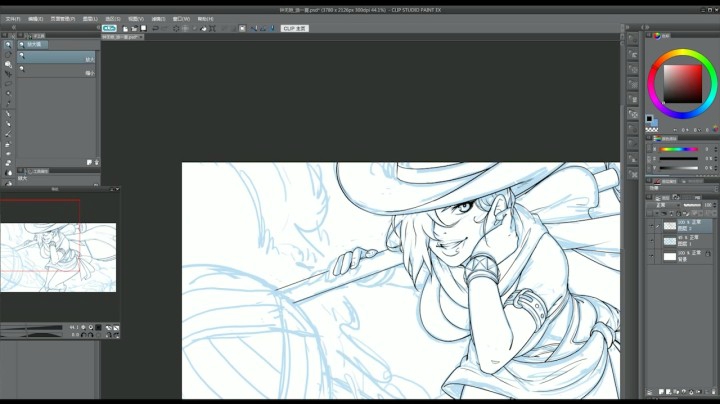Click the rotate icon in navigator panel bottom

point(84,335)
